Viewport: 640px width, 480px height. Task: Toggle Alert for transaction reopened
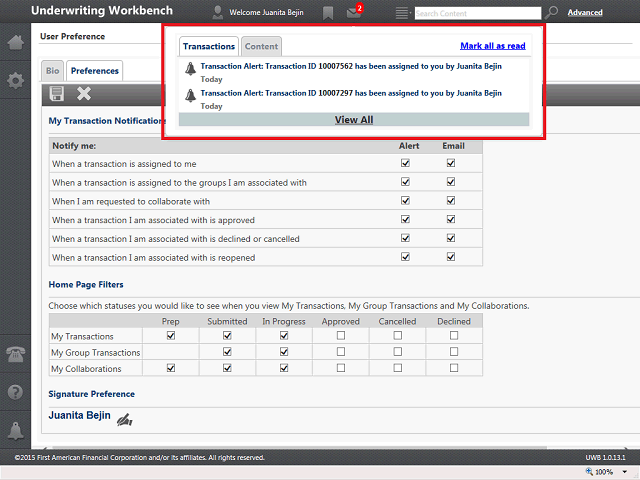(405, 257)
